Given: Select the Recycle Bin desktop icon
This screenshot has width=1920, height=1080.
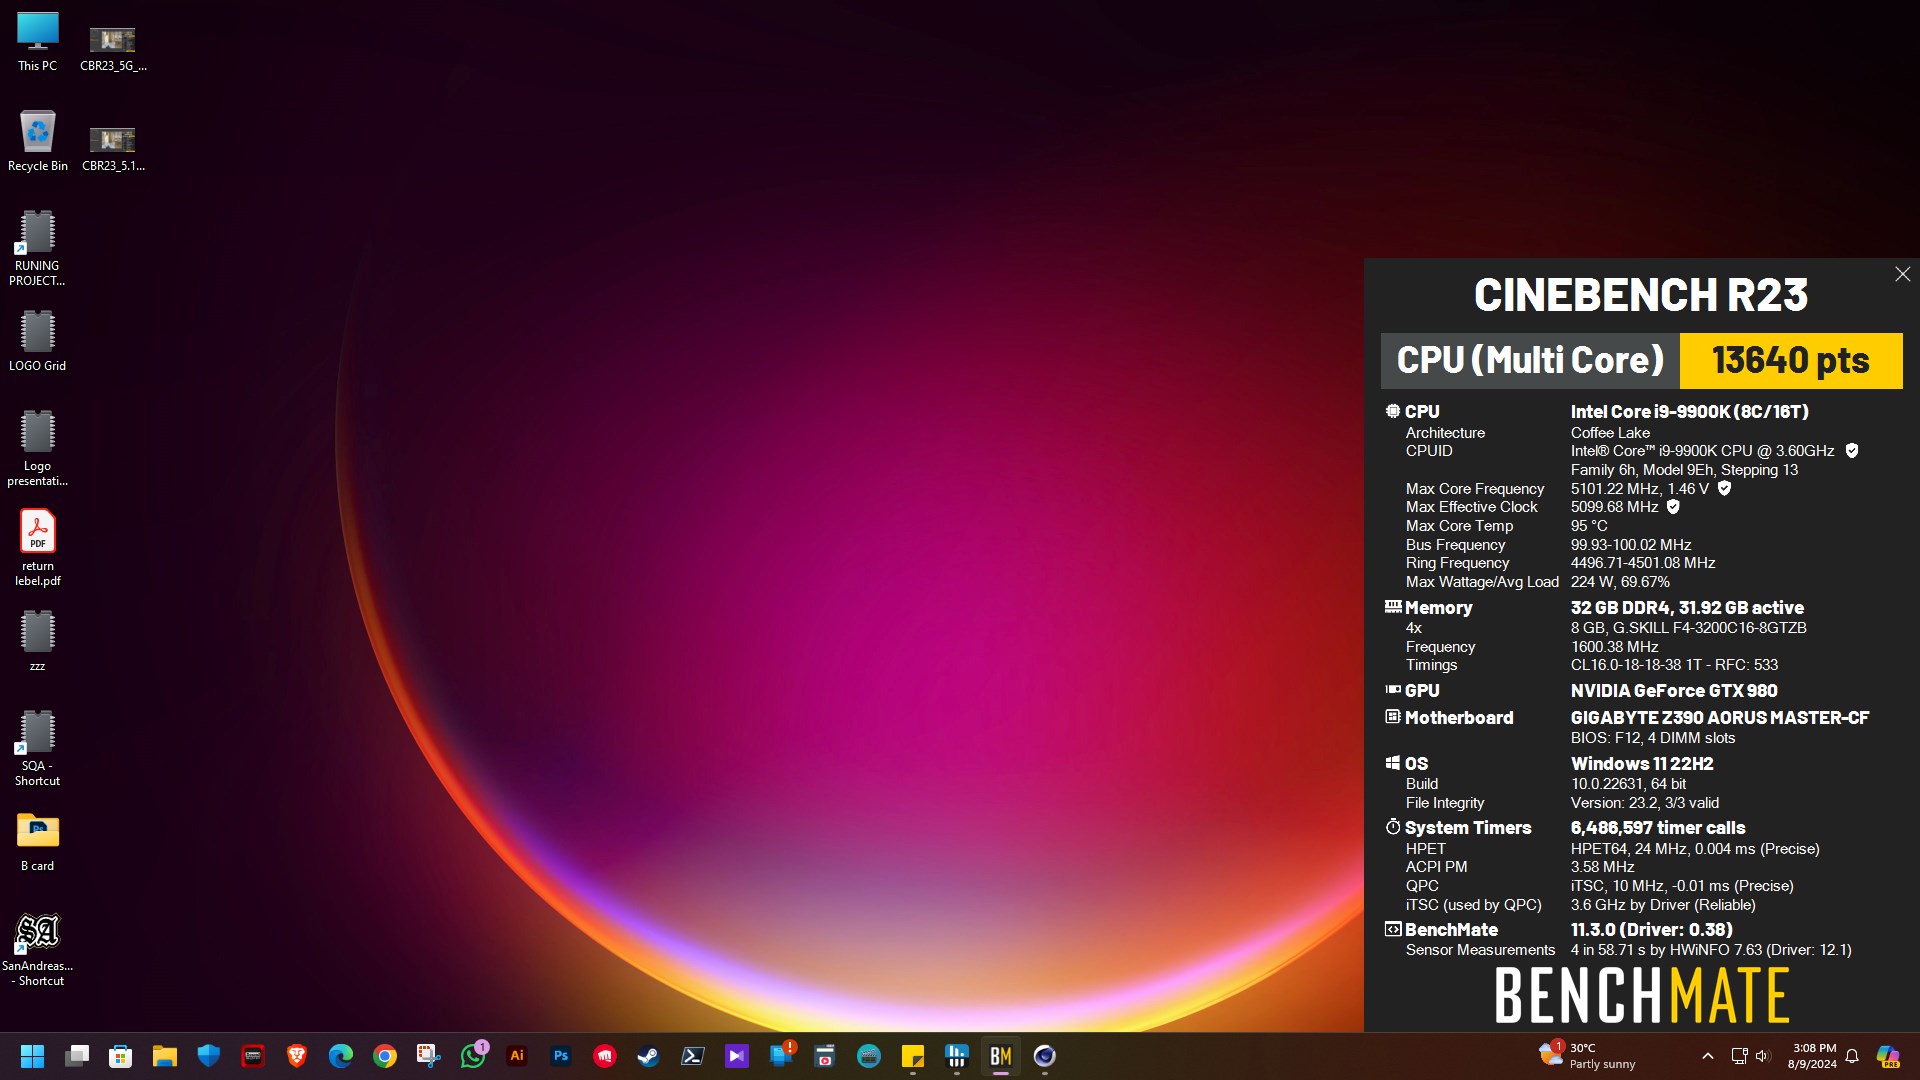Looking at the screenshot, I should click(x=37, y=141).
